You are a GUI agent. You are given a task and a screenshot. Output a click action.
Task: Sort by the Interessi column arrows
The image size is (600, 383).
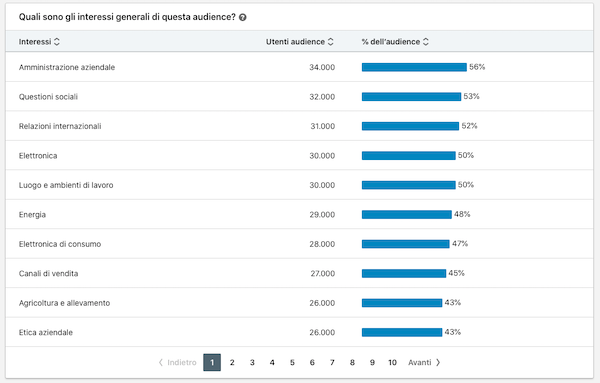pyautogui.click(x=57, y=42)
